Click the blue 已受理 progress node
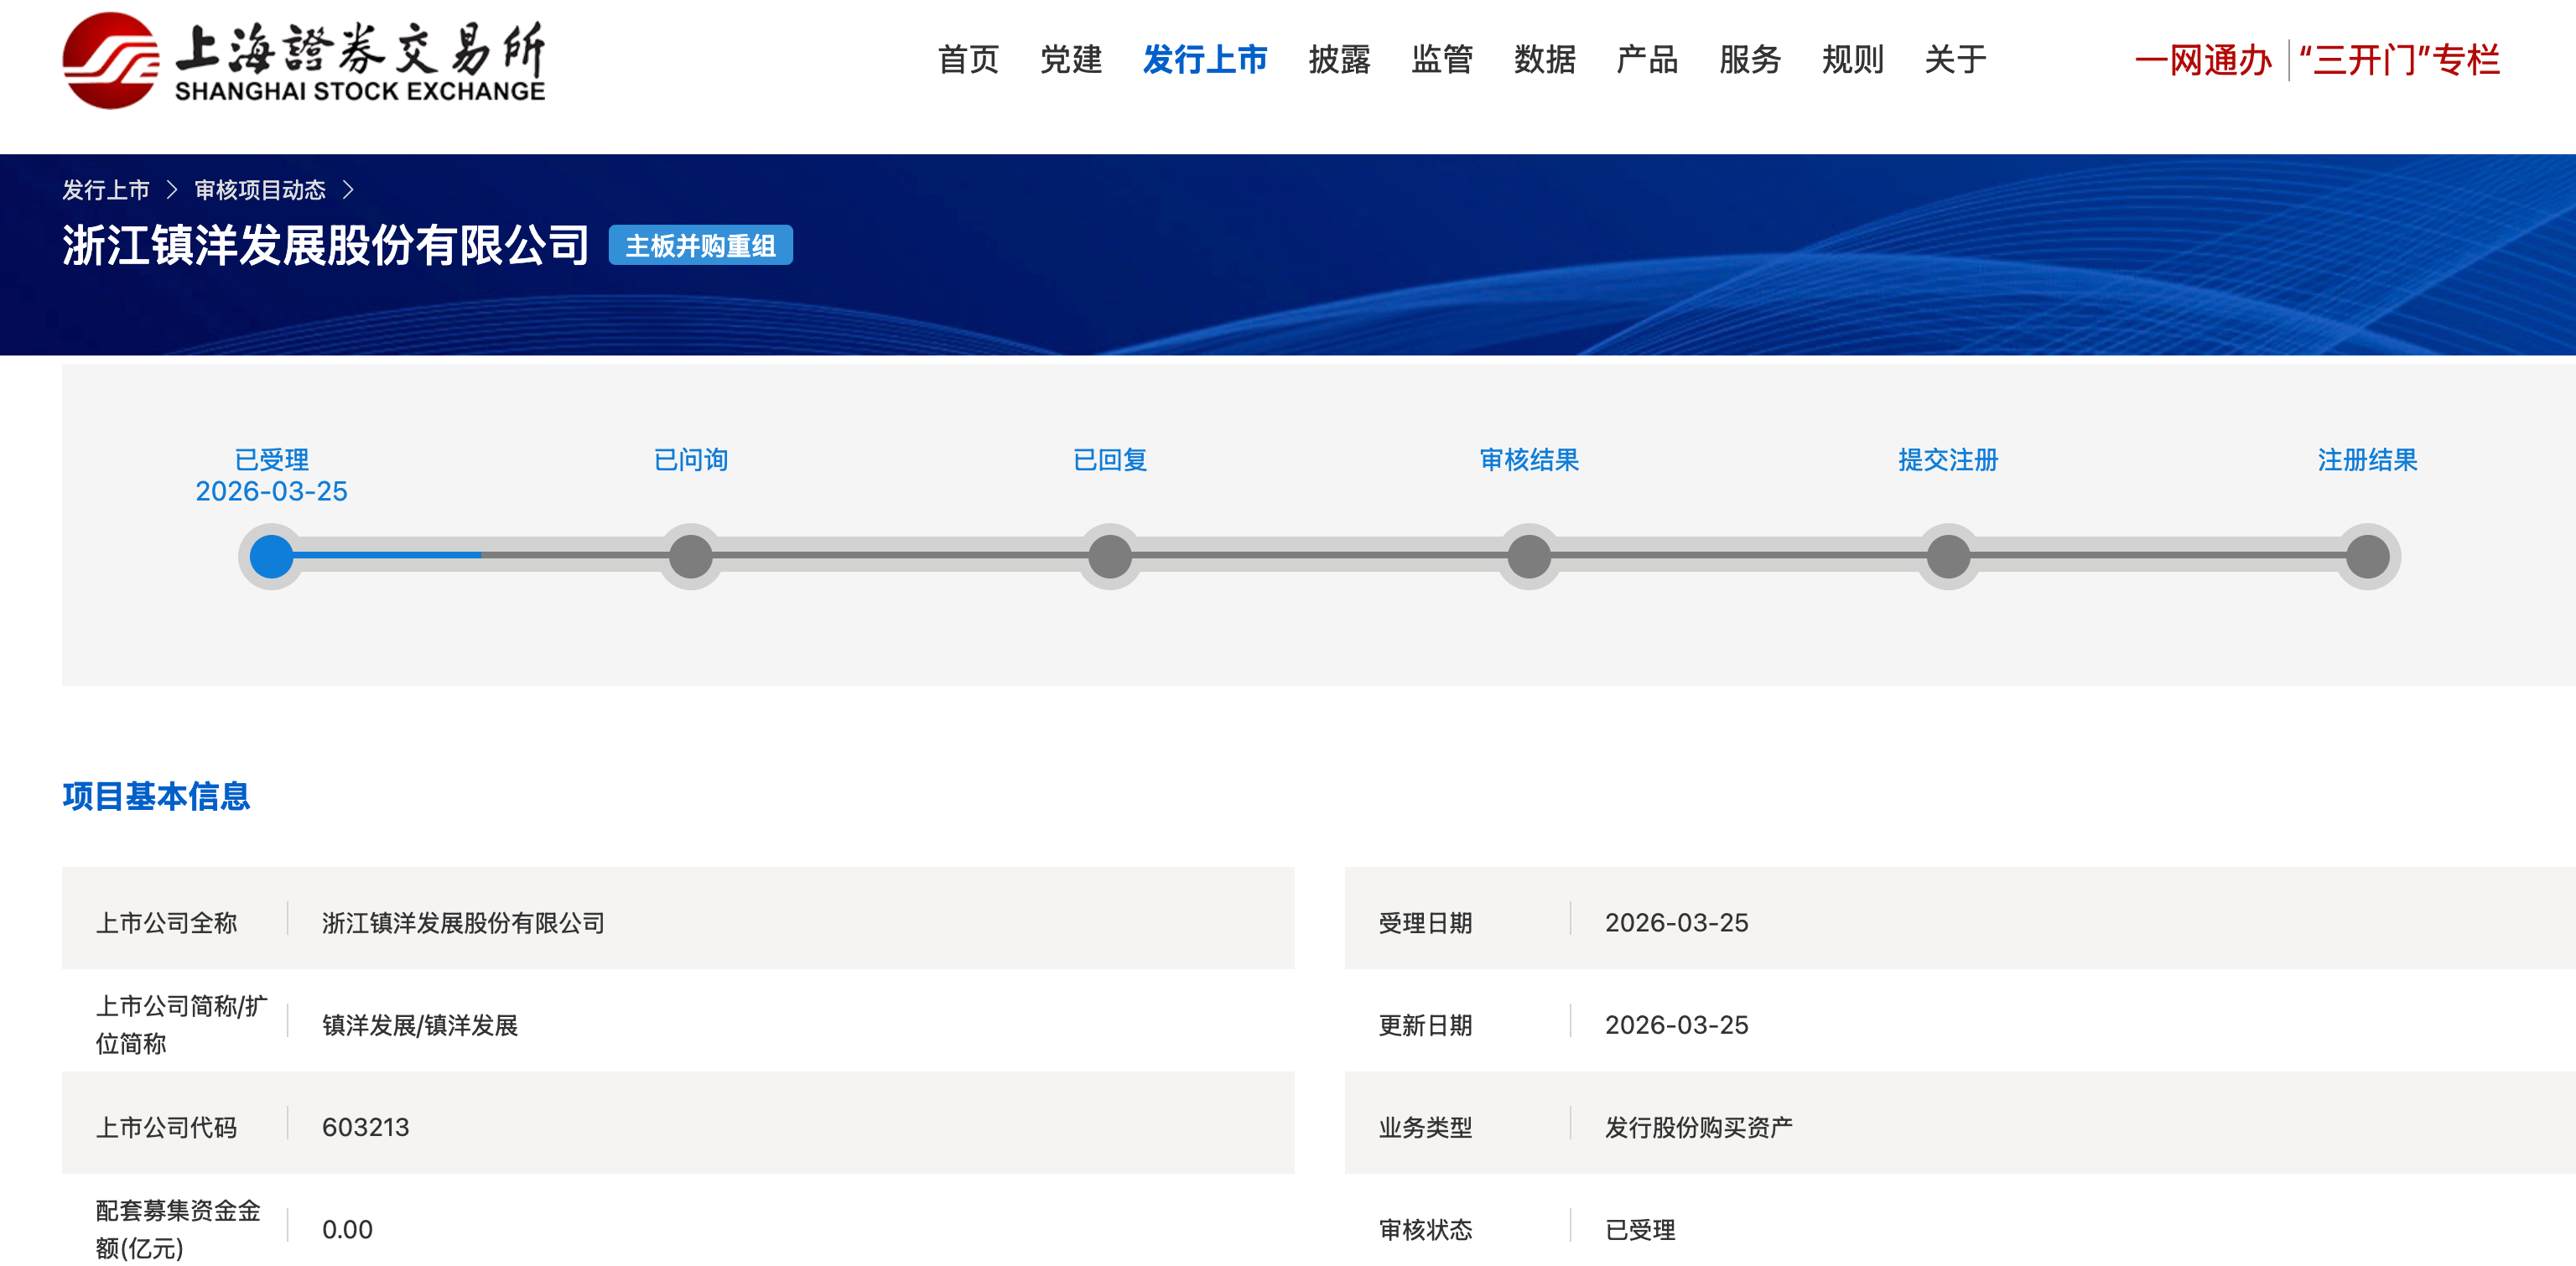2576x1266 pixels. (271, 556)
